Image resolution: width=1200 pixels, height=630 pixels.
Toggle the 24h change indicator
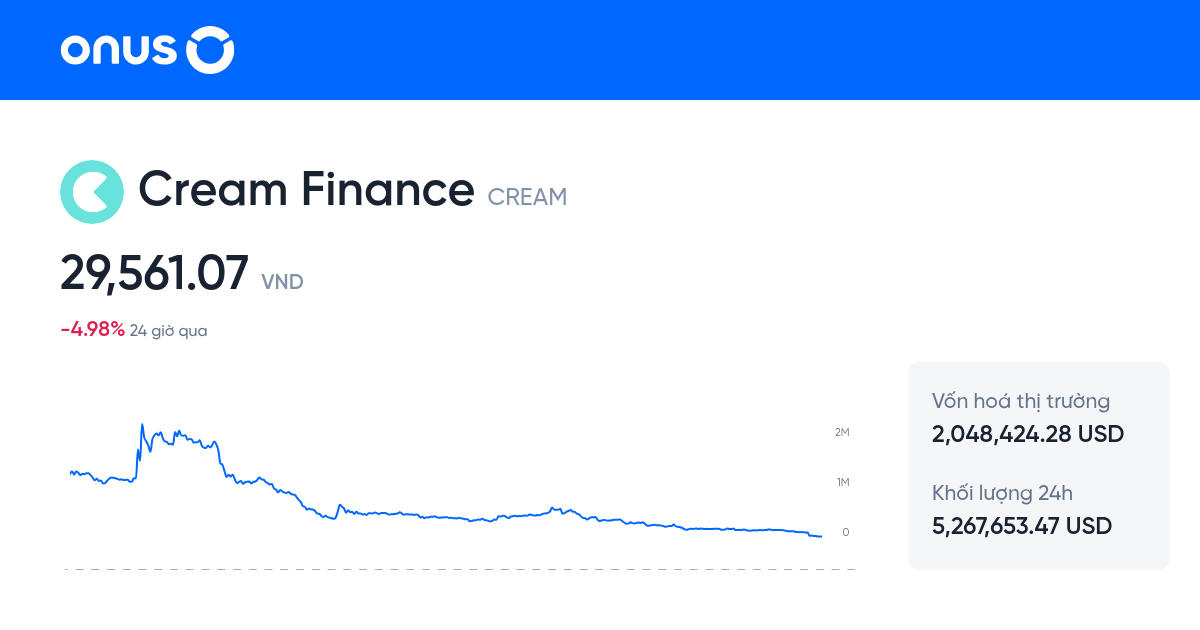click(90, 329)
